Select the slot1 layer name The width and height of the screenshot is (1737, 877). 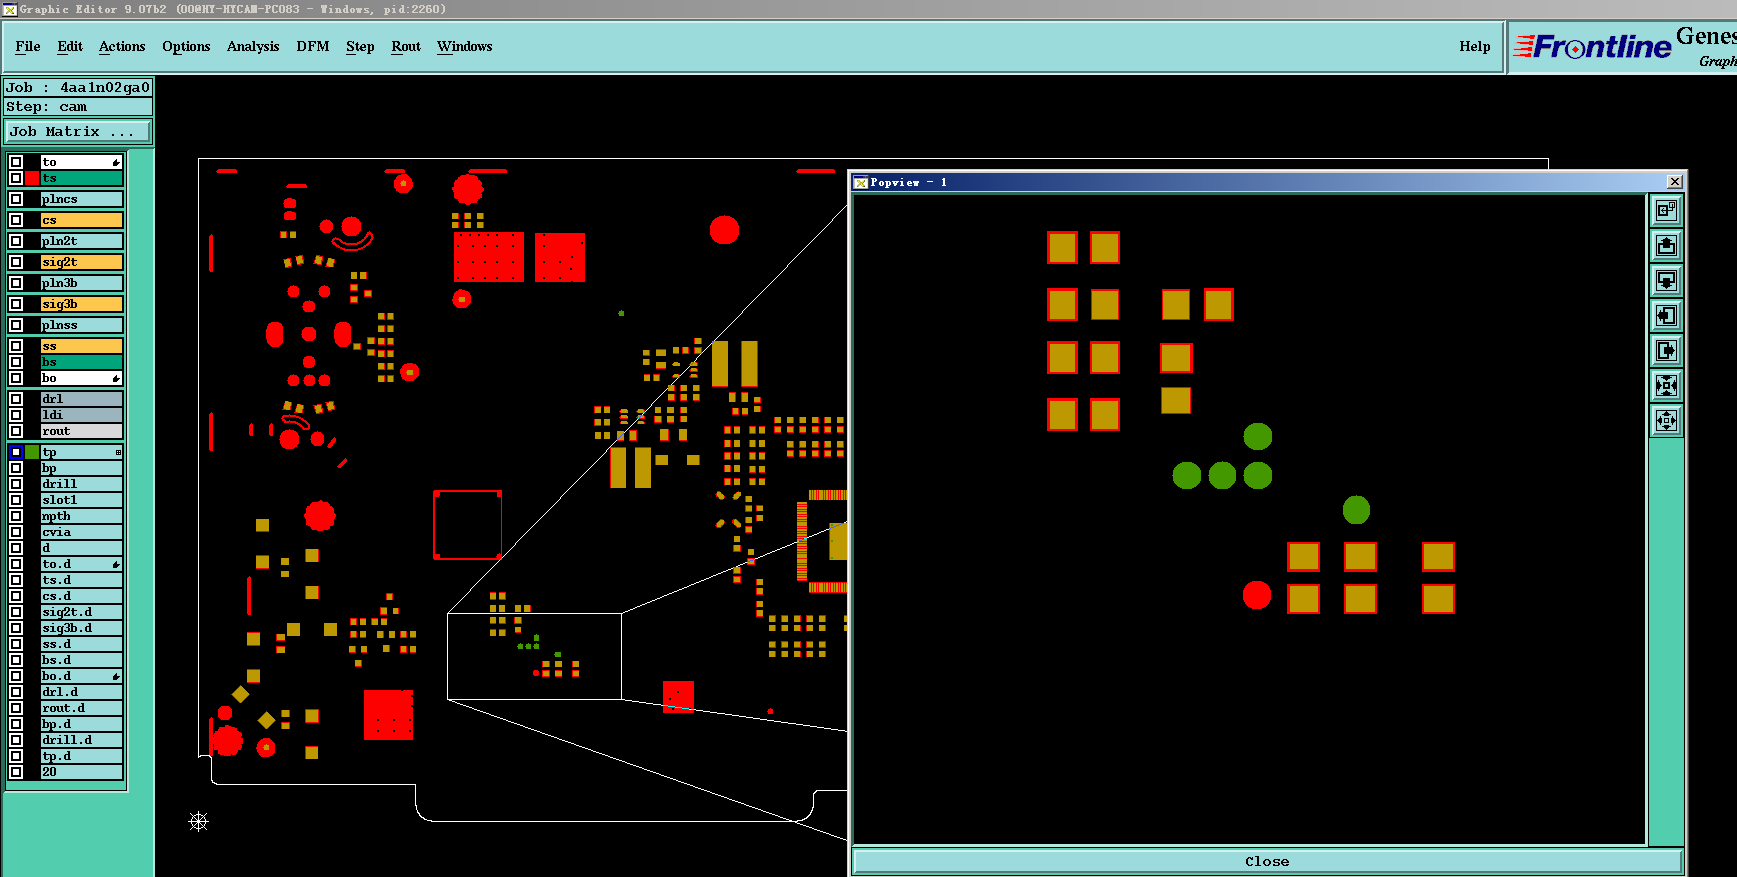pyautogui.click(x=81, y=500)
